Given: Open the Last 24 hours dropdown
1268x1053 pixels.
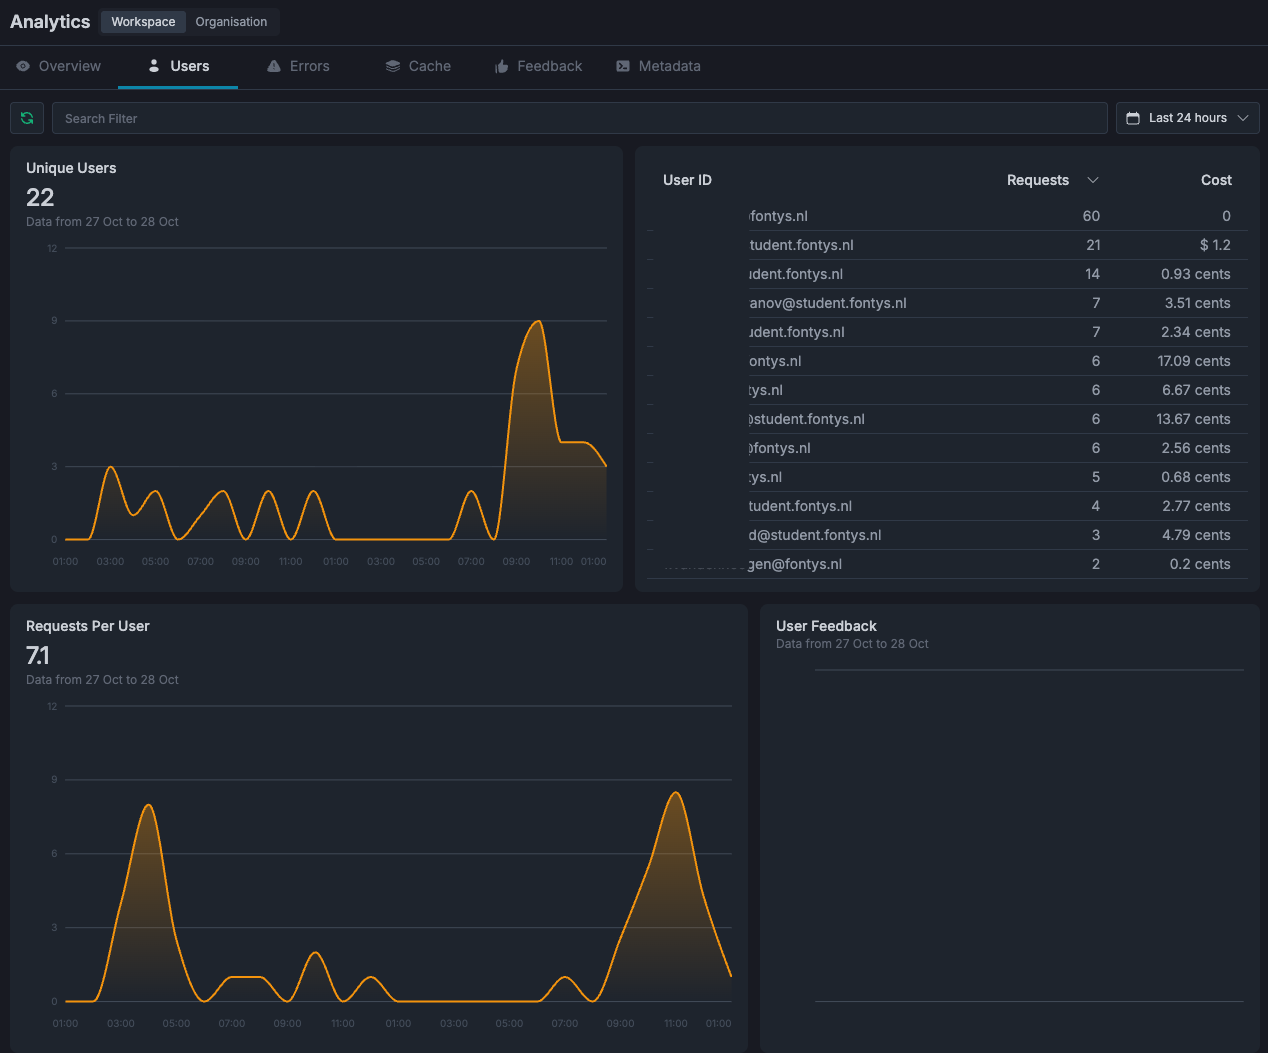Looking at the screenshot, I should click(1187, 118).
